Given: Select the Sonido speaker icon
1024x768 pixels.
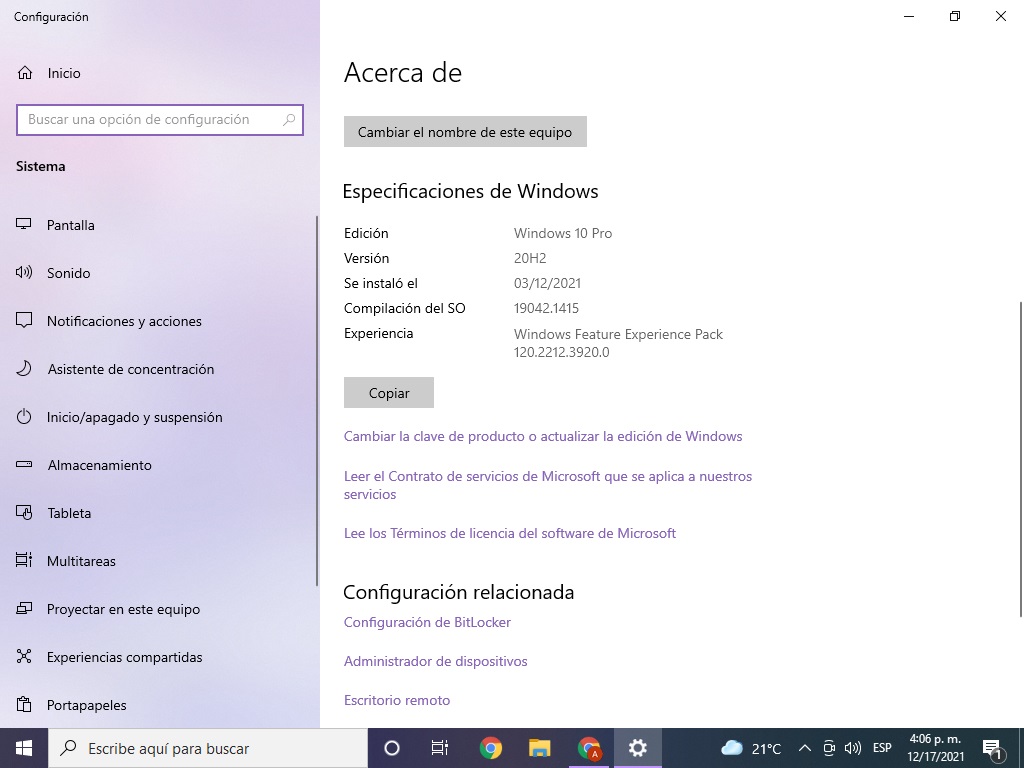Looking at the screenshot, I should tap(24, 273).
